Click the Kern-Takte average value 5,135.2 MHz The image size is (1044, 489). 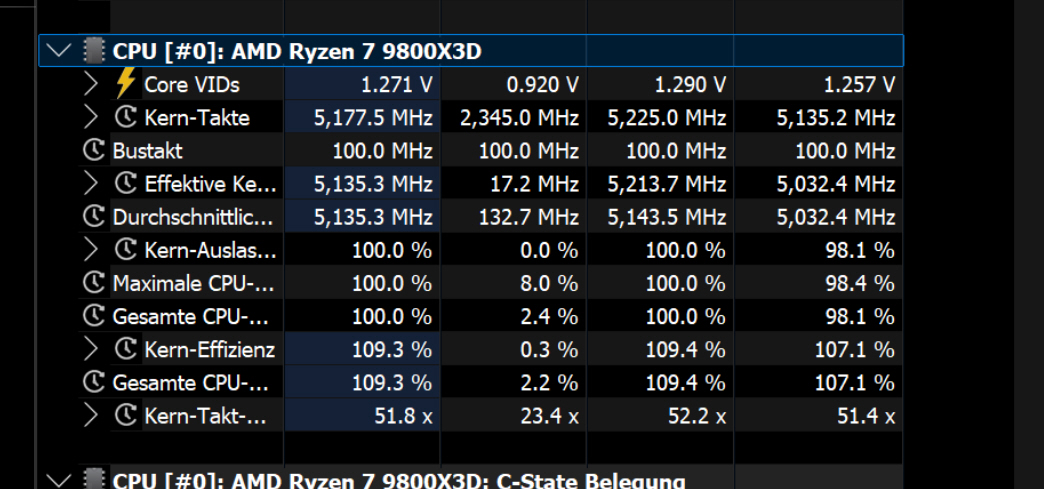[x=836, y=118]
